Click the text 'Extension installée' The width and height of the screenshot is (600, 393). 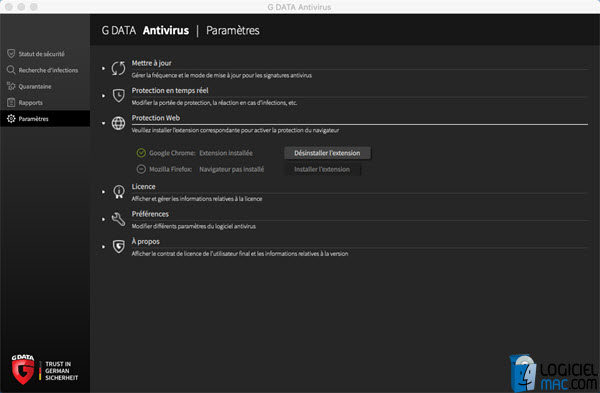226,153
